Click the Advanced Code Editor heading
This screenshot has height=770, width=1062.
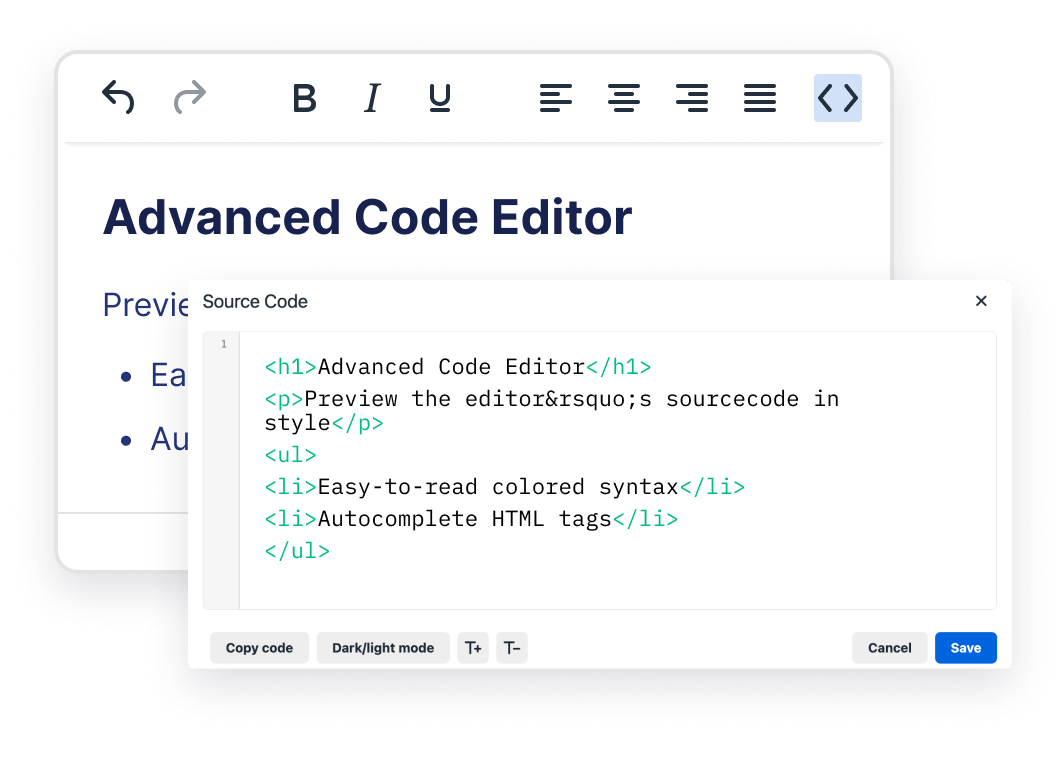[x=367, y=217]
